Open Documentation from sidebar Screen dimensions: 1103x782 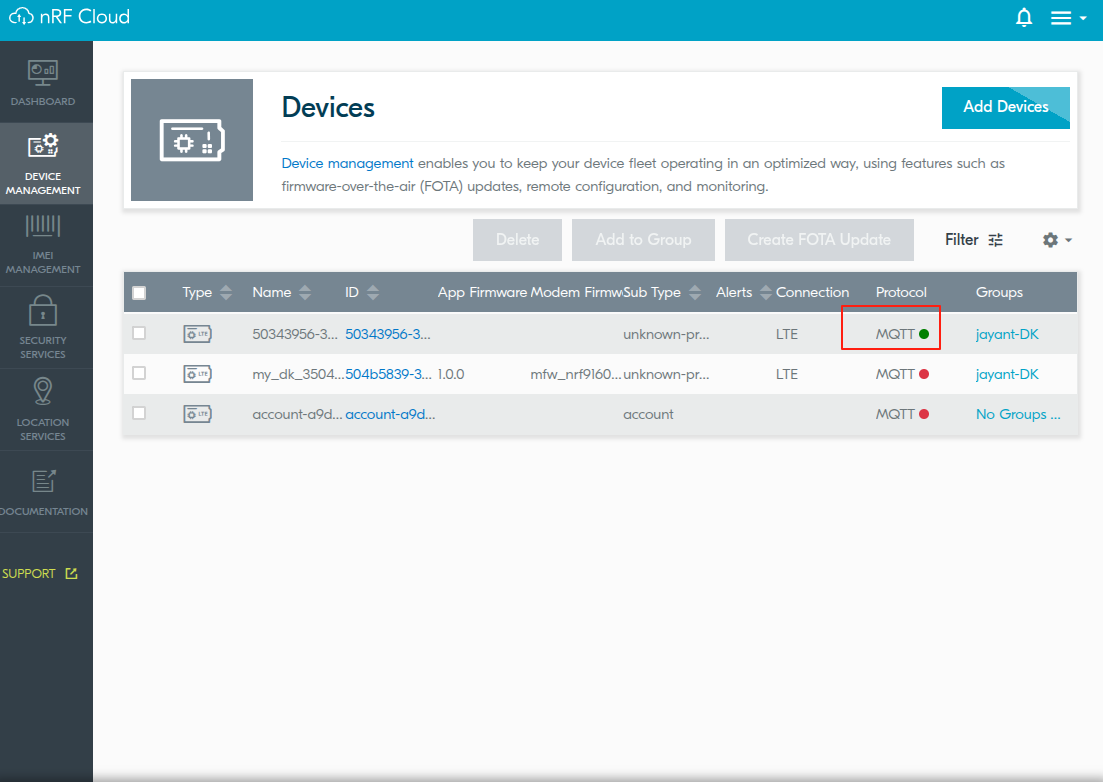point(43,492)
